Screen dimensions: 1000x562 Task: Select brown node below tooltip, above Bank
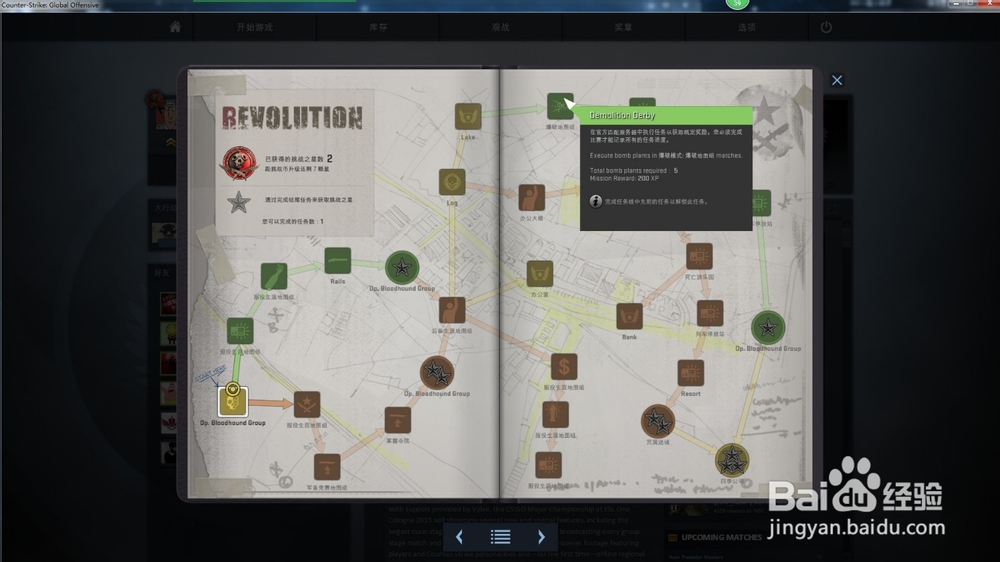point(699,257)
